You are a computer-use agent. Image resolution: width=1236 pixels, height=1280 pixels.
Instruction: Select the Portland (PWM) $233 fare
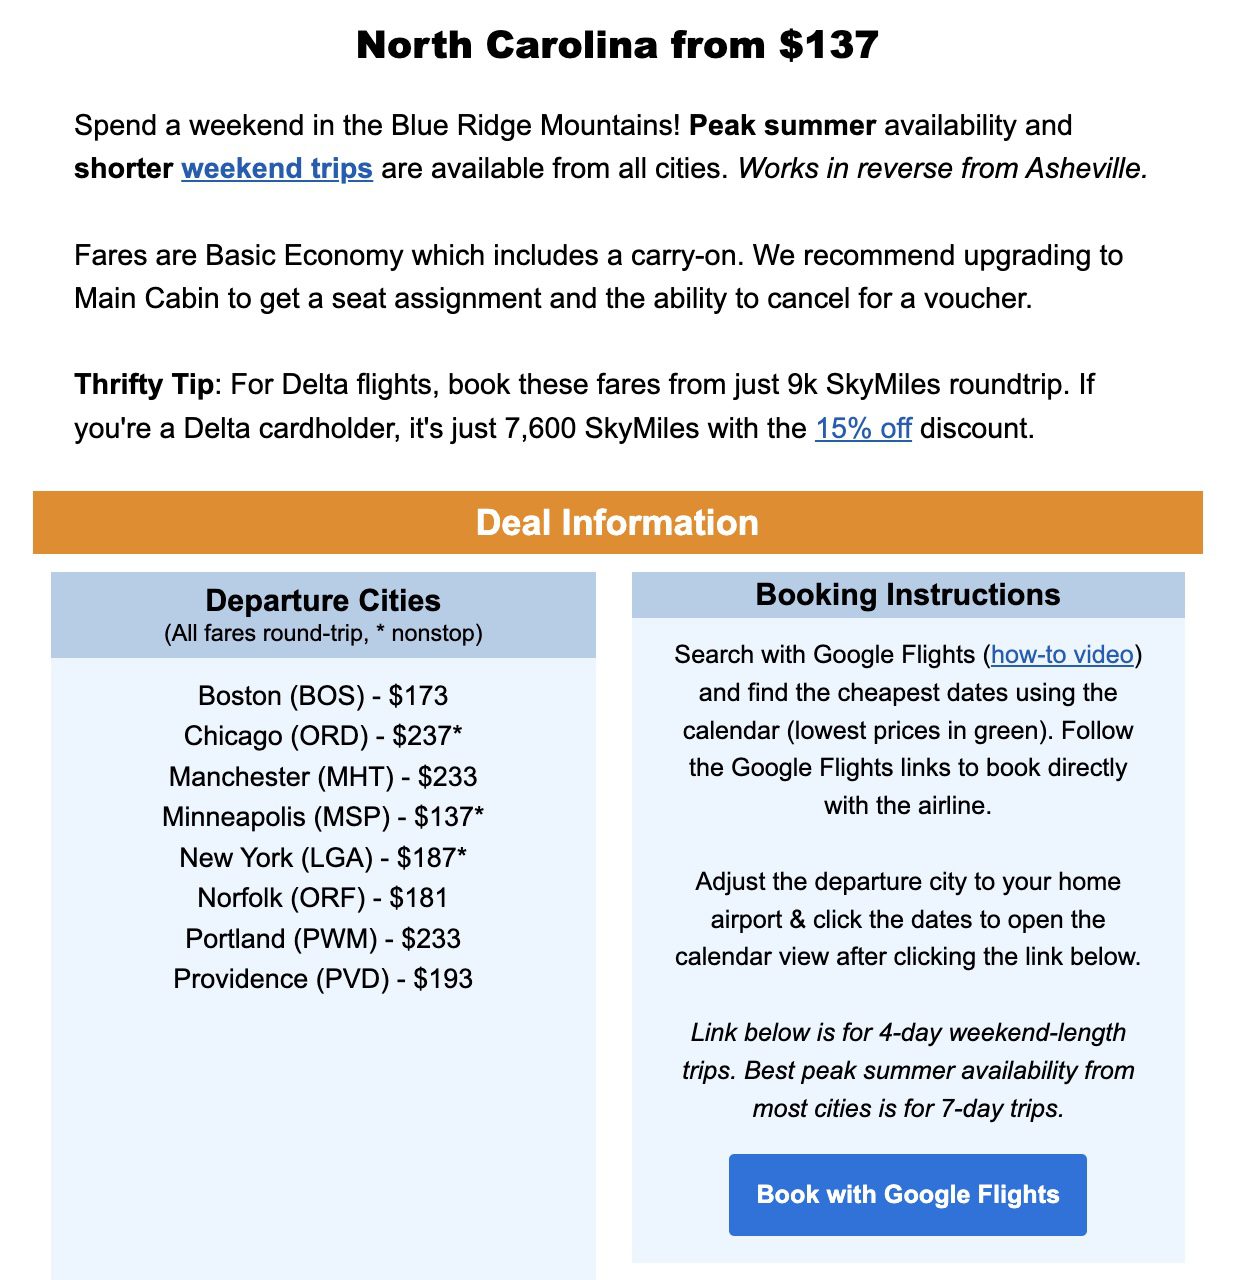pyautogui.click(x=323, y=938)
